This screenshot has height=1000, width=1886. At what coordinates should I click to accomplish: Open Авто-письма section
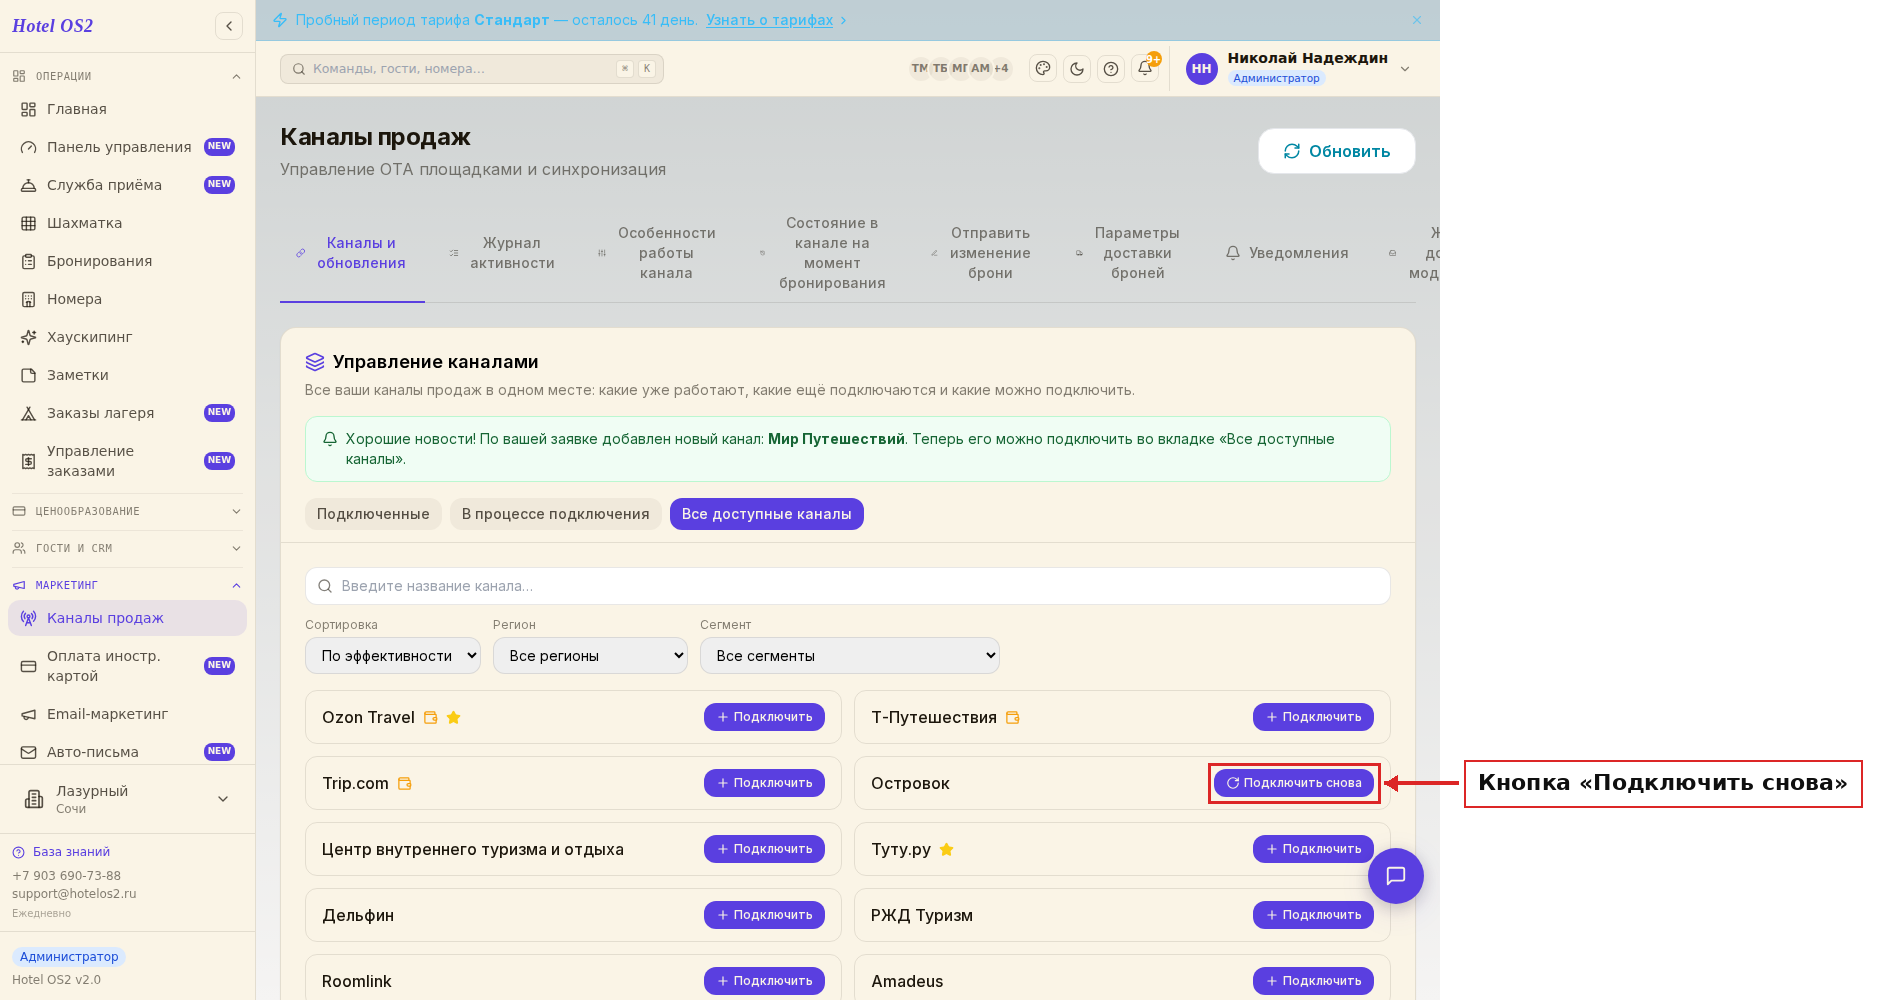click(x=127, y=752)
